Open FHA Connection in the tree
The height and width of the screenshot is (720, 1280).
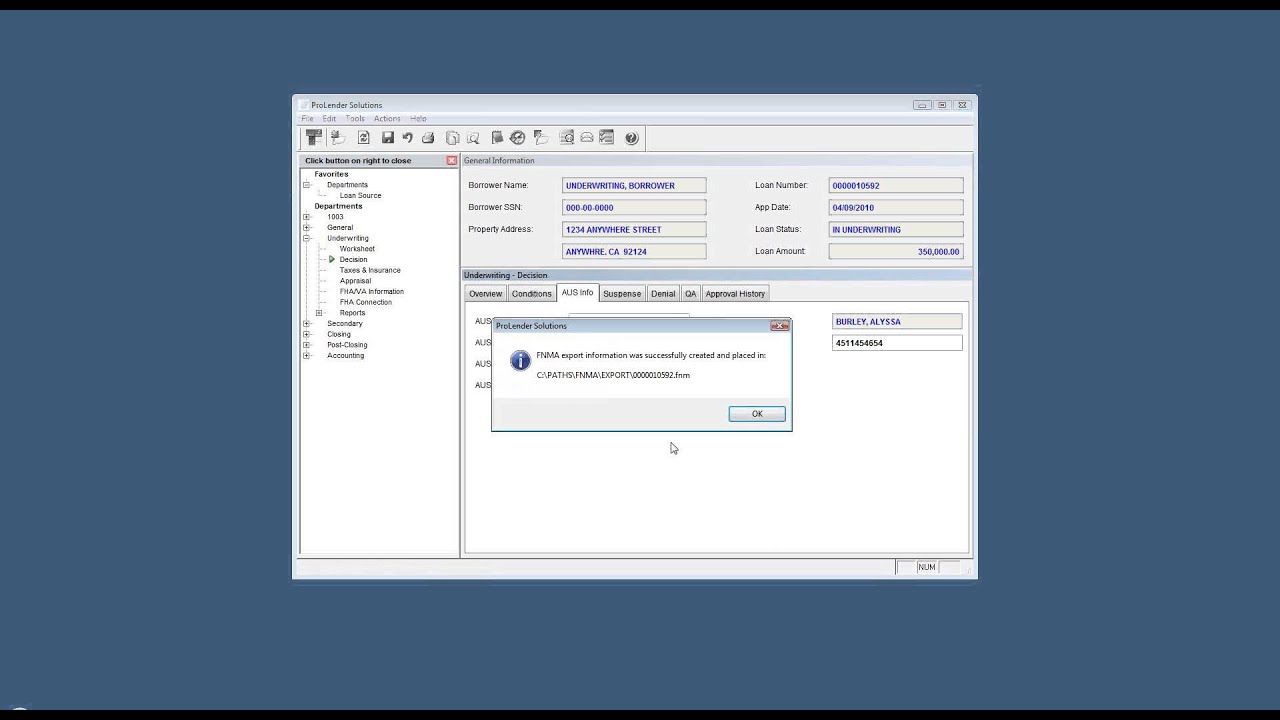pyautogui.click(x=366, y=302)
